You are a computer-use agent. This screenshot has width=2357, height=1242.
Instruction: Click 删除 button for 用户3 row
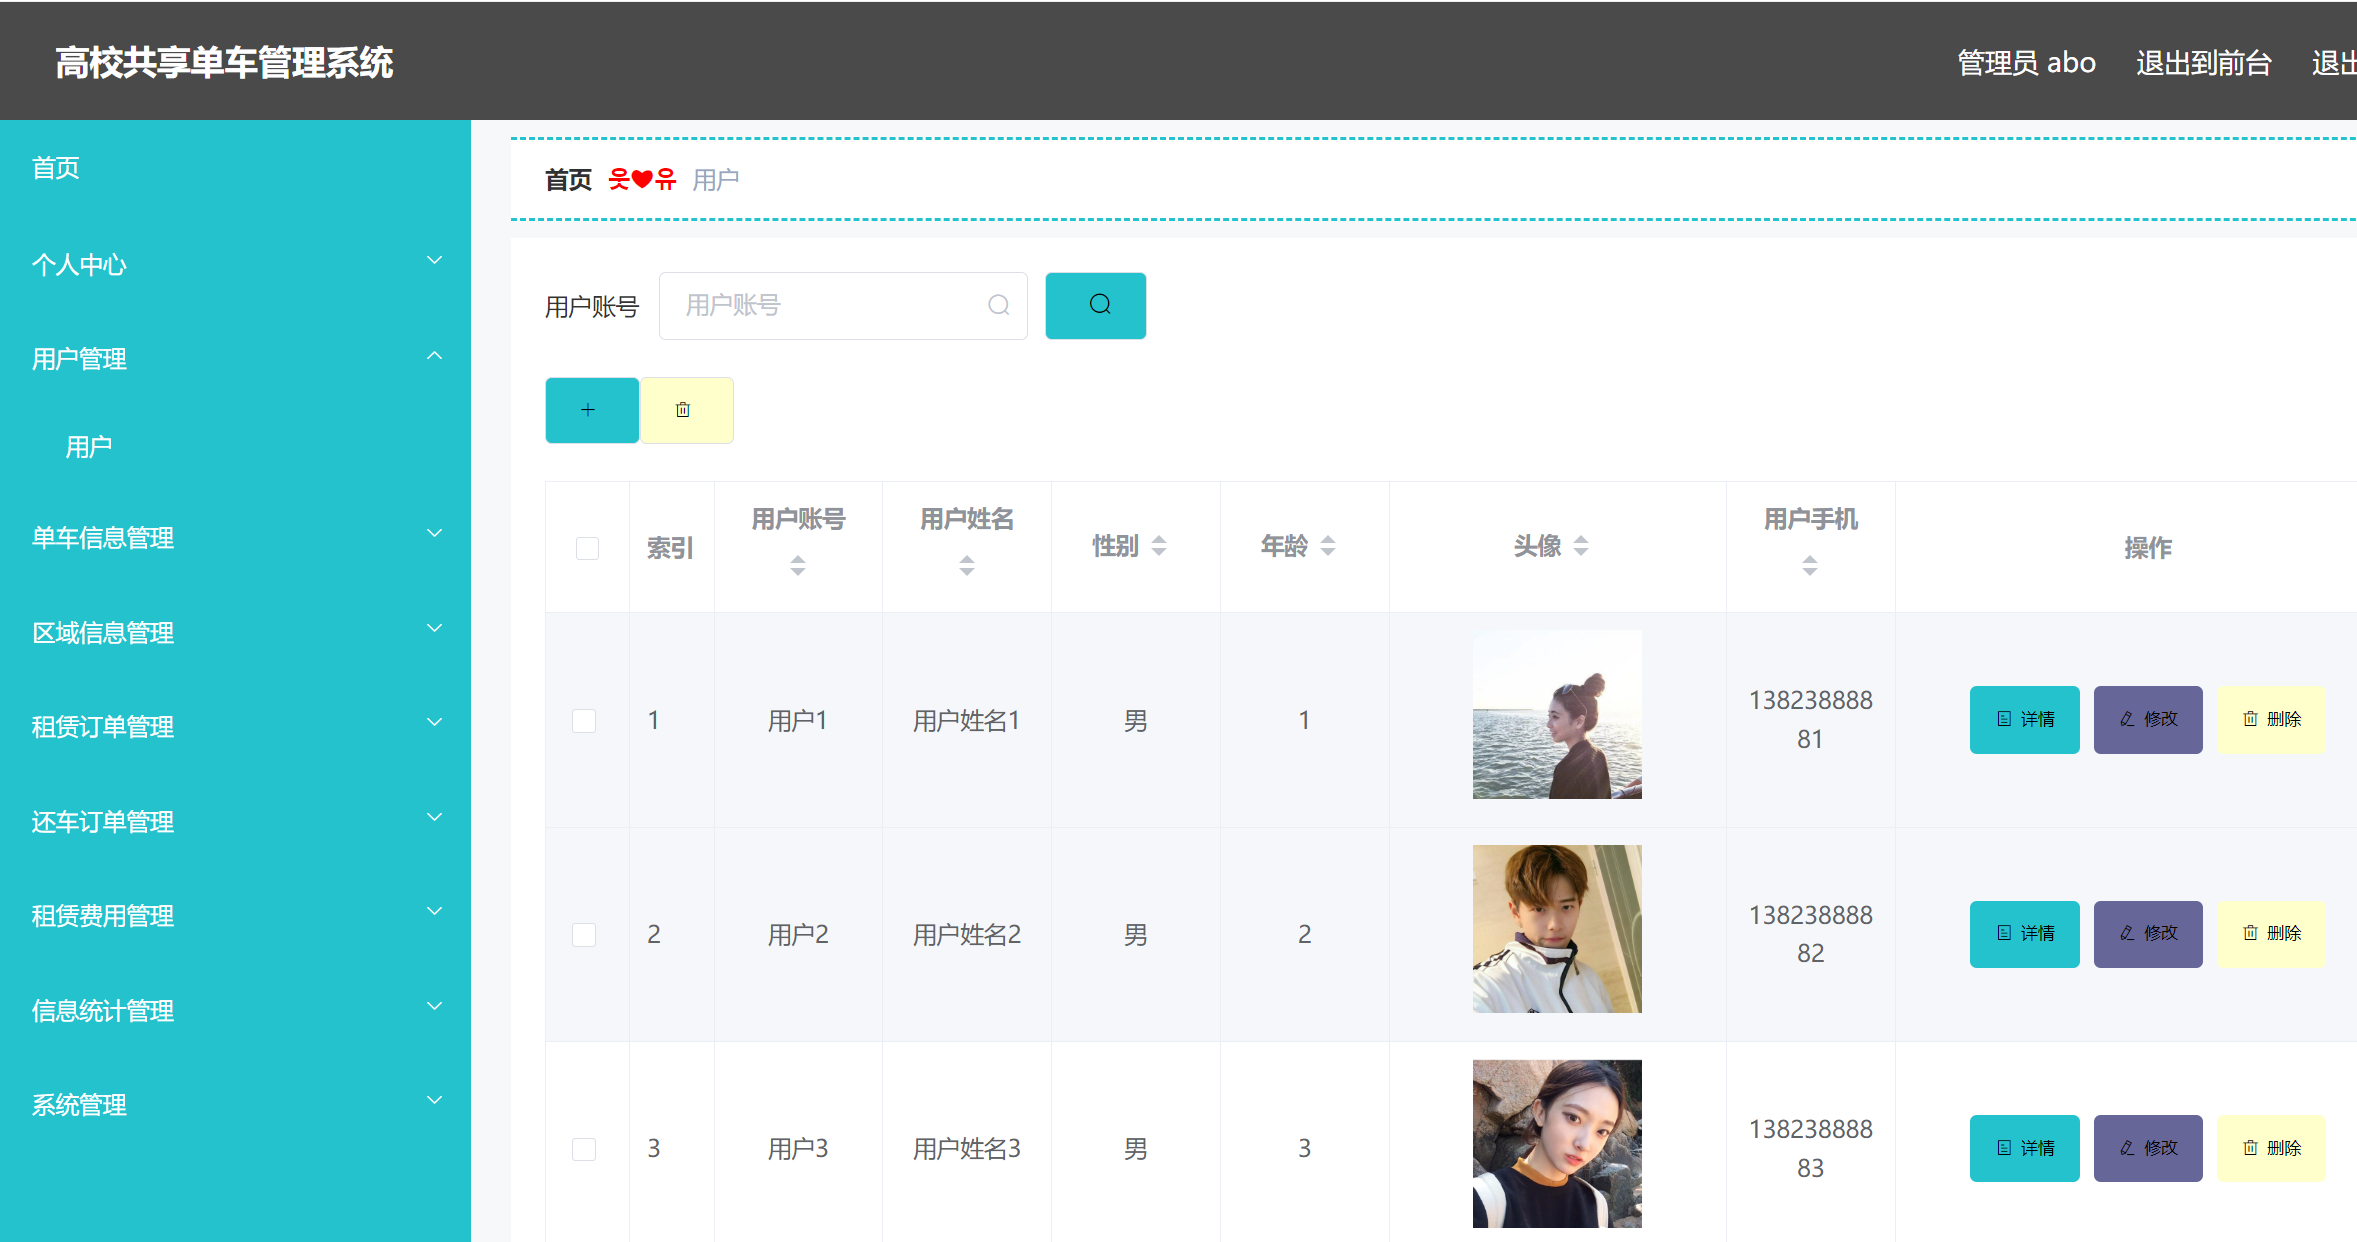coord(2270,1148)
